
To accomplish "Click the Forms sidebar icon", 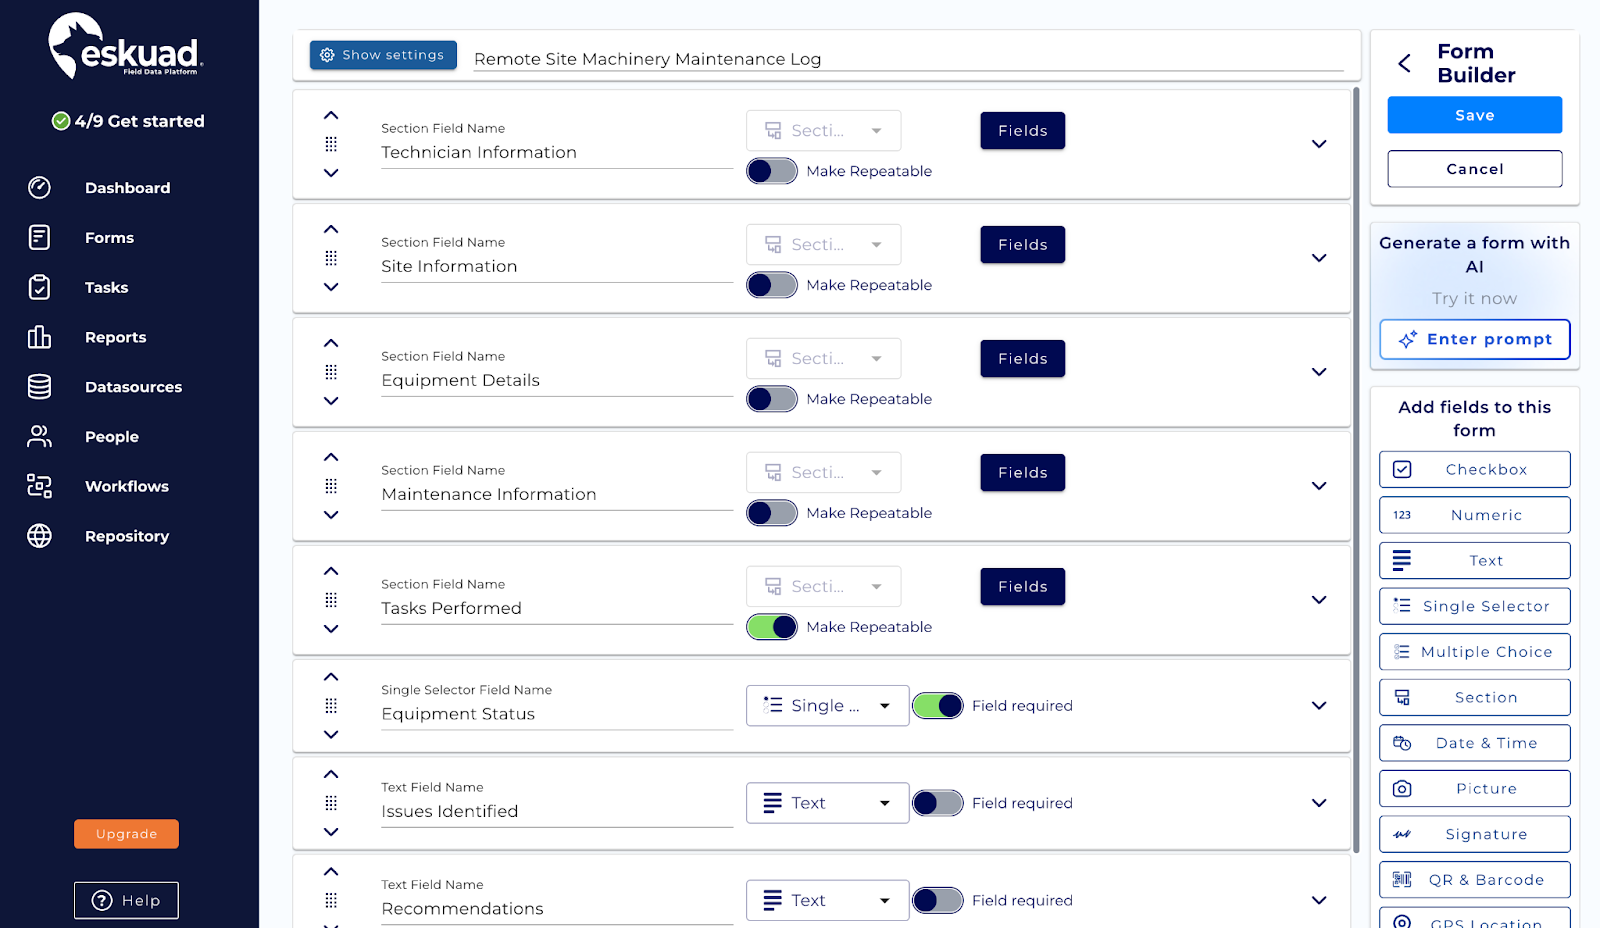I will (39, 237).
